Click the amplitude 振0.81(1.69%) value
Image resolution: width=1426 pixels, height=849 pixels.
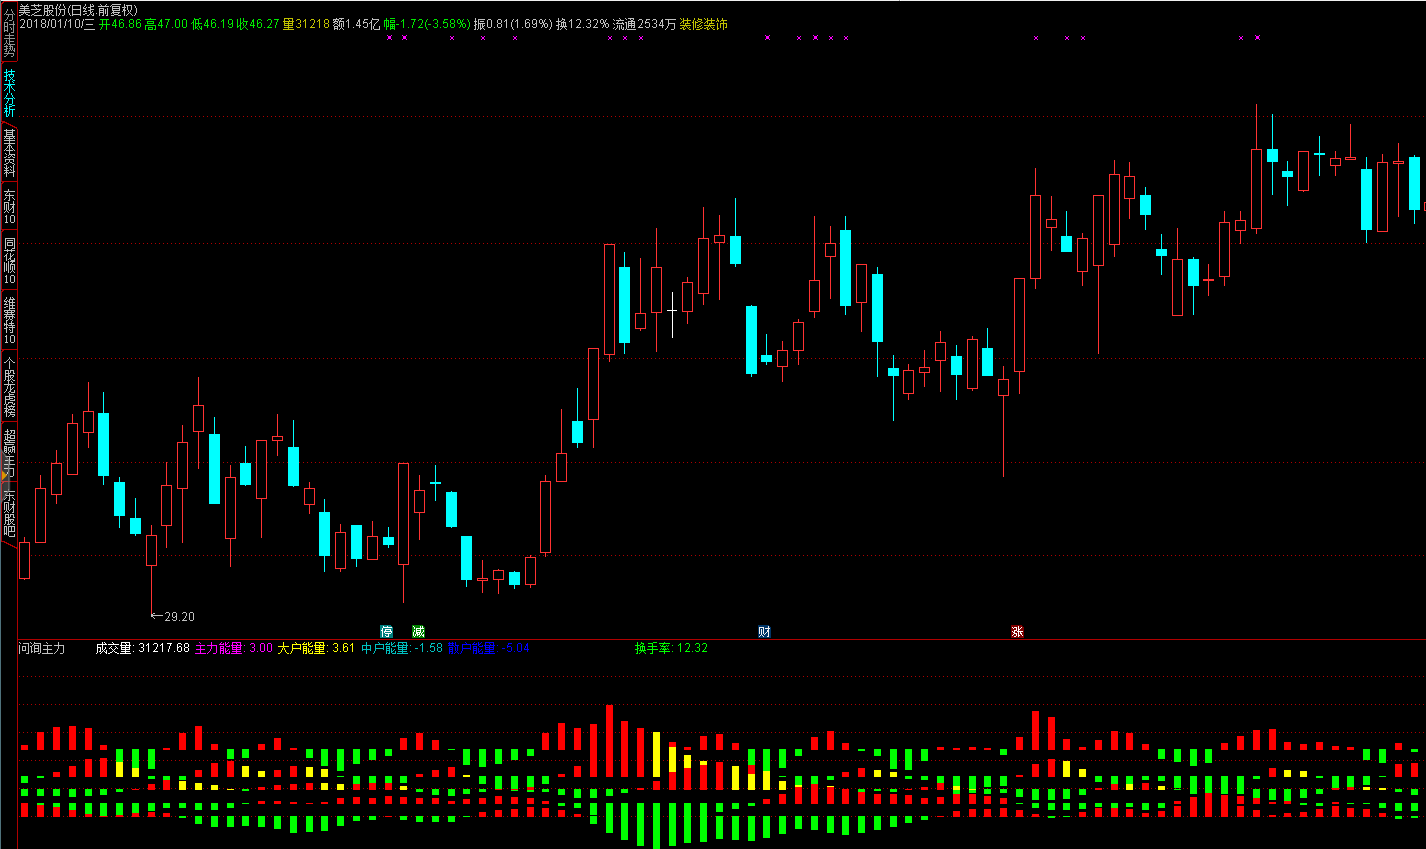[x=513, y=23]
